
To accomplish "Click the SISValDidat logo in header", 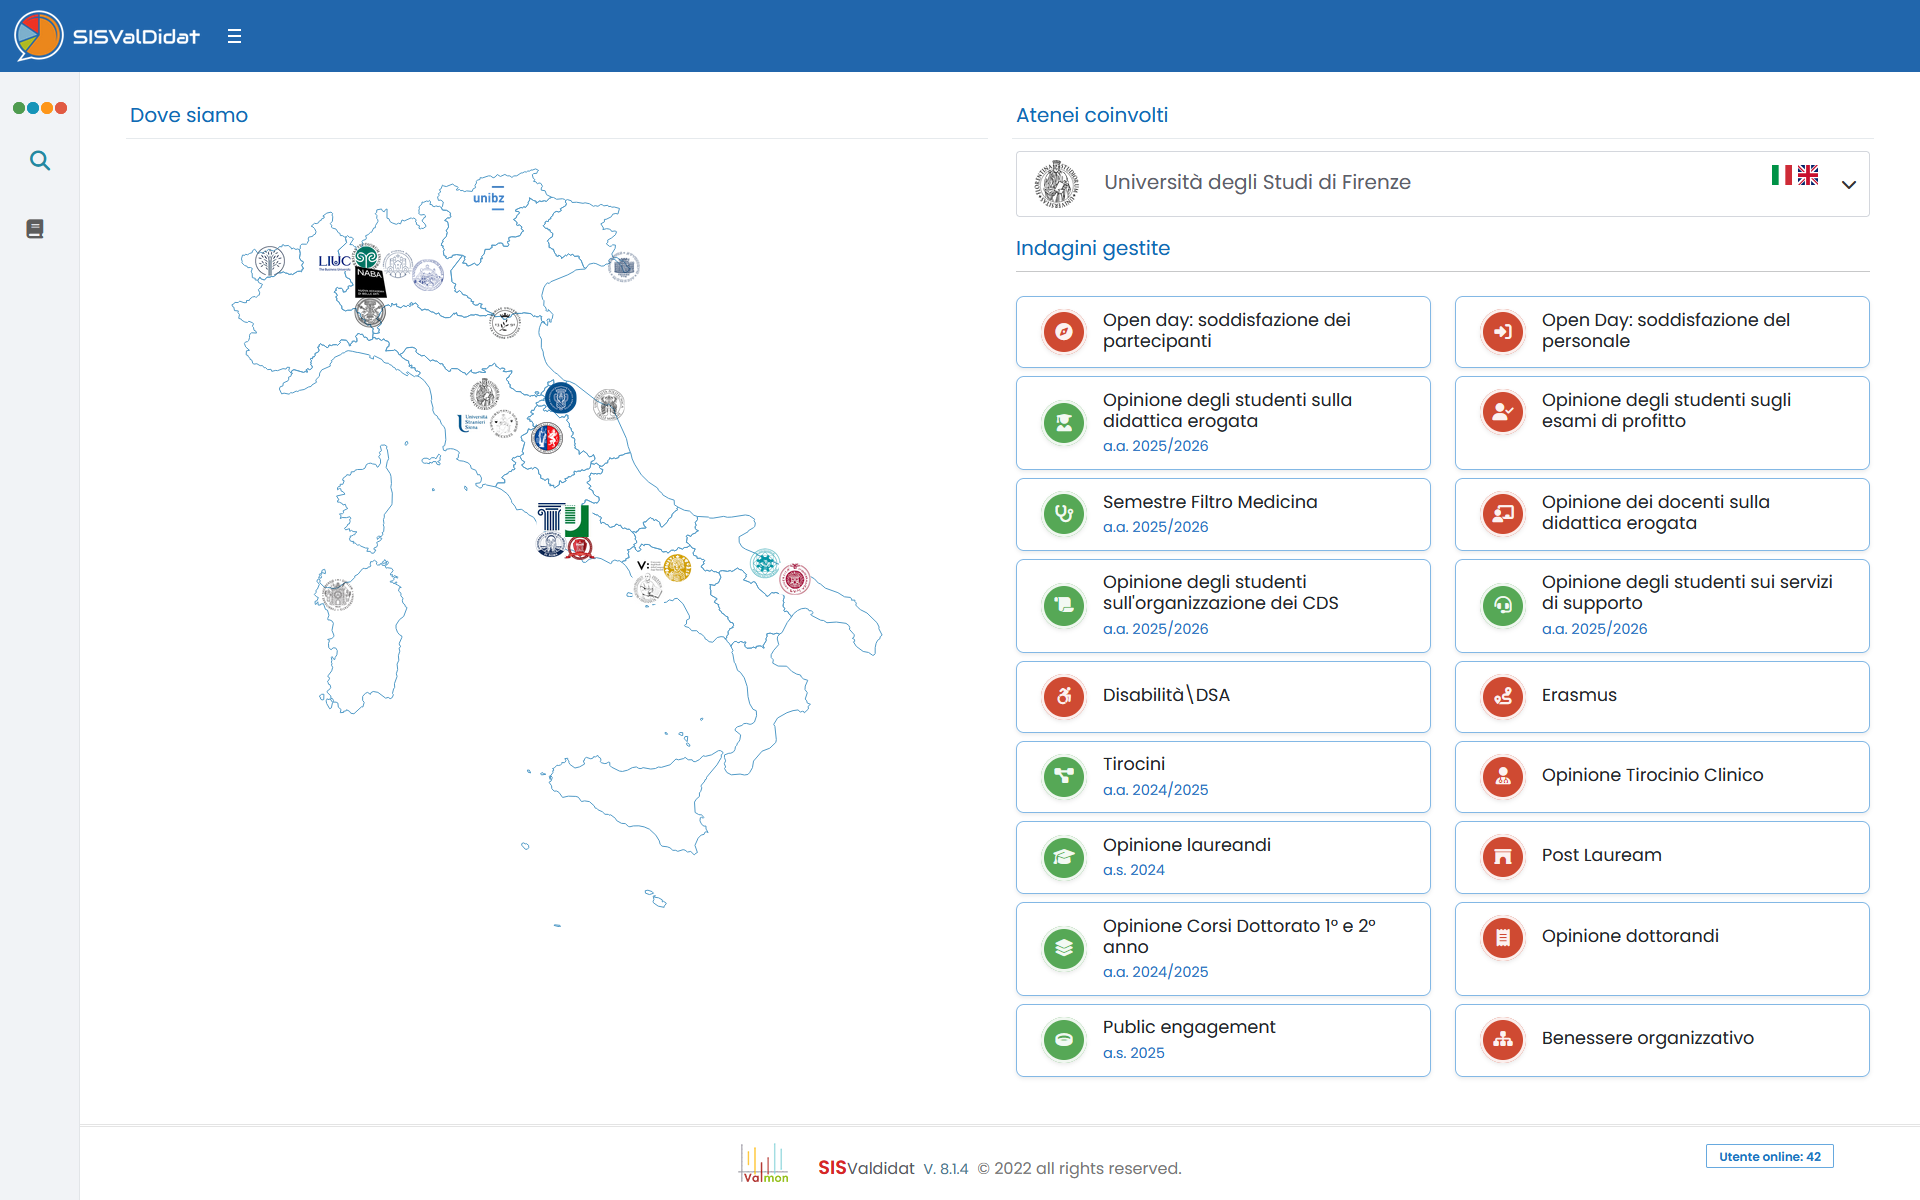I will pos(107,36).
